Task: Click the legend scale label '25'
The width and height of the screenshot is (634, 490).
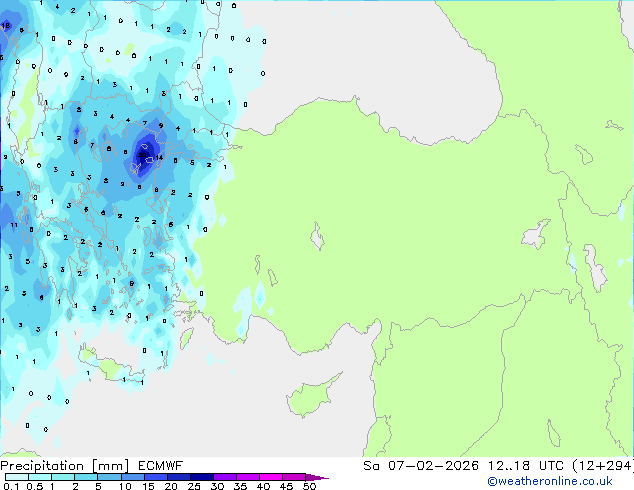Action: 194,486
